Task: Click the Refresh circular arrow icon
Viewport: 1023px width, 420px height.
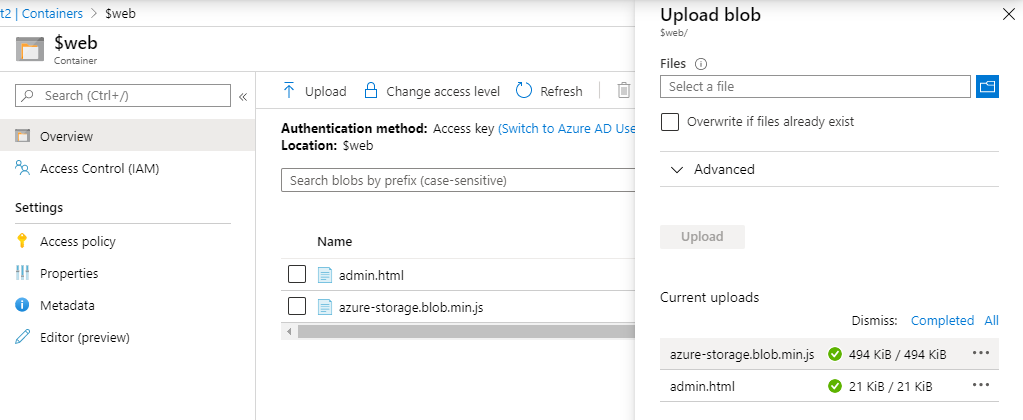Action: click(x=524, y=91)
